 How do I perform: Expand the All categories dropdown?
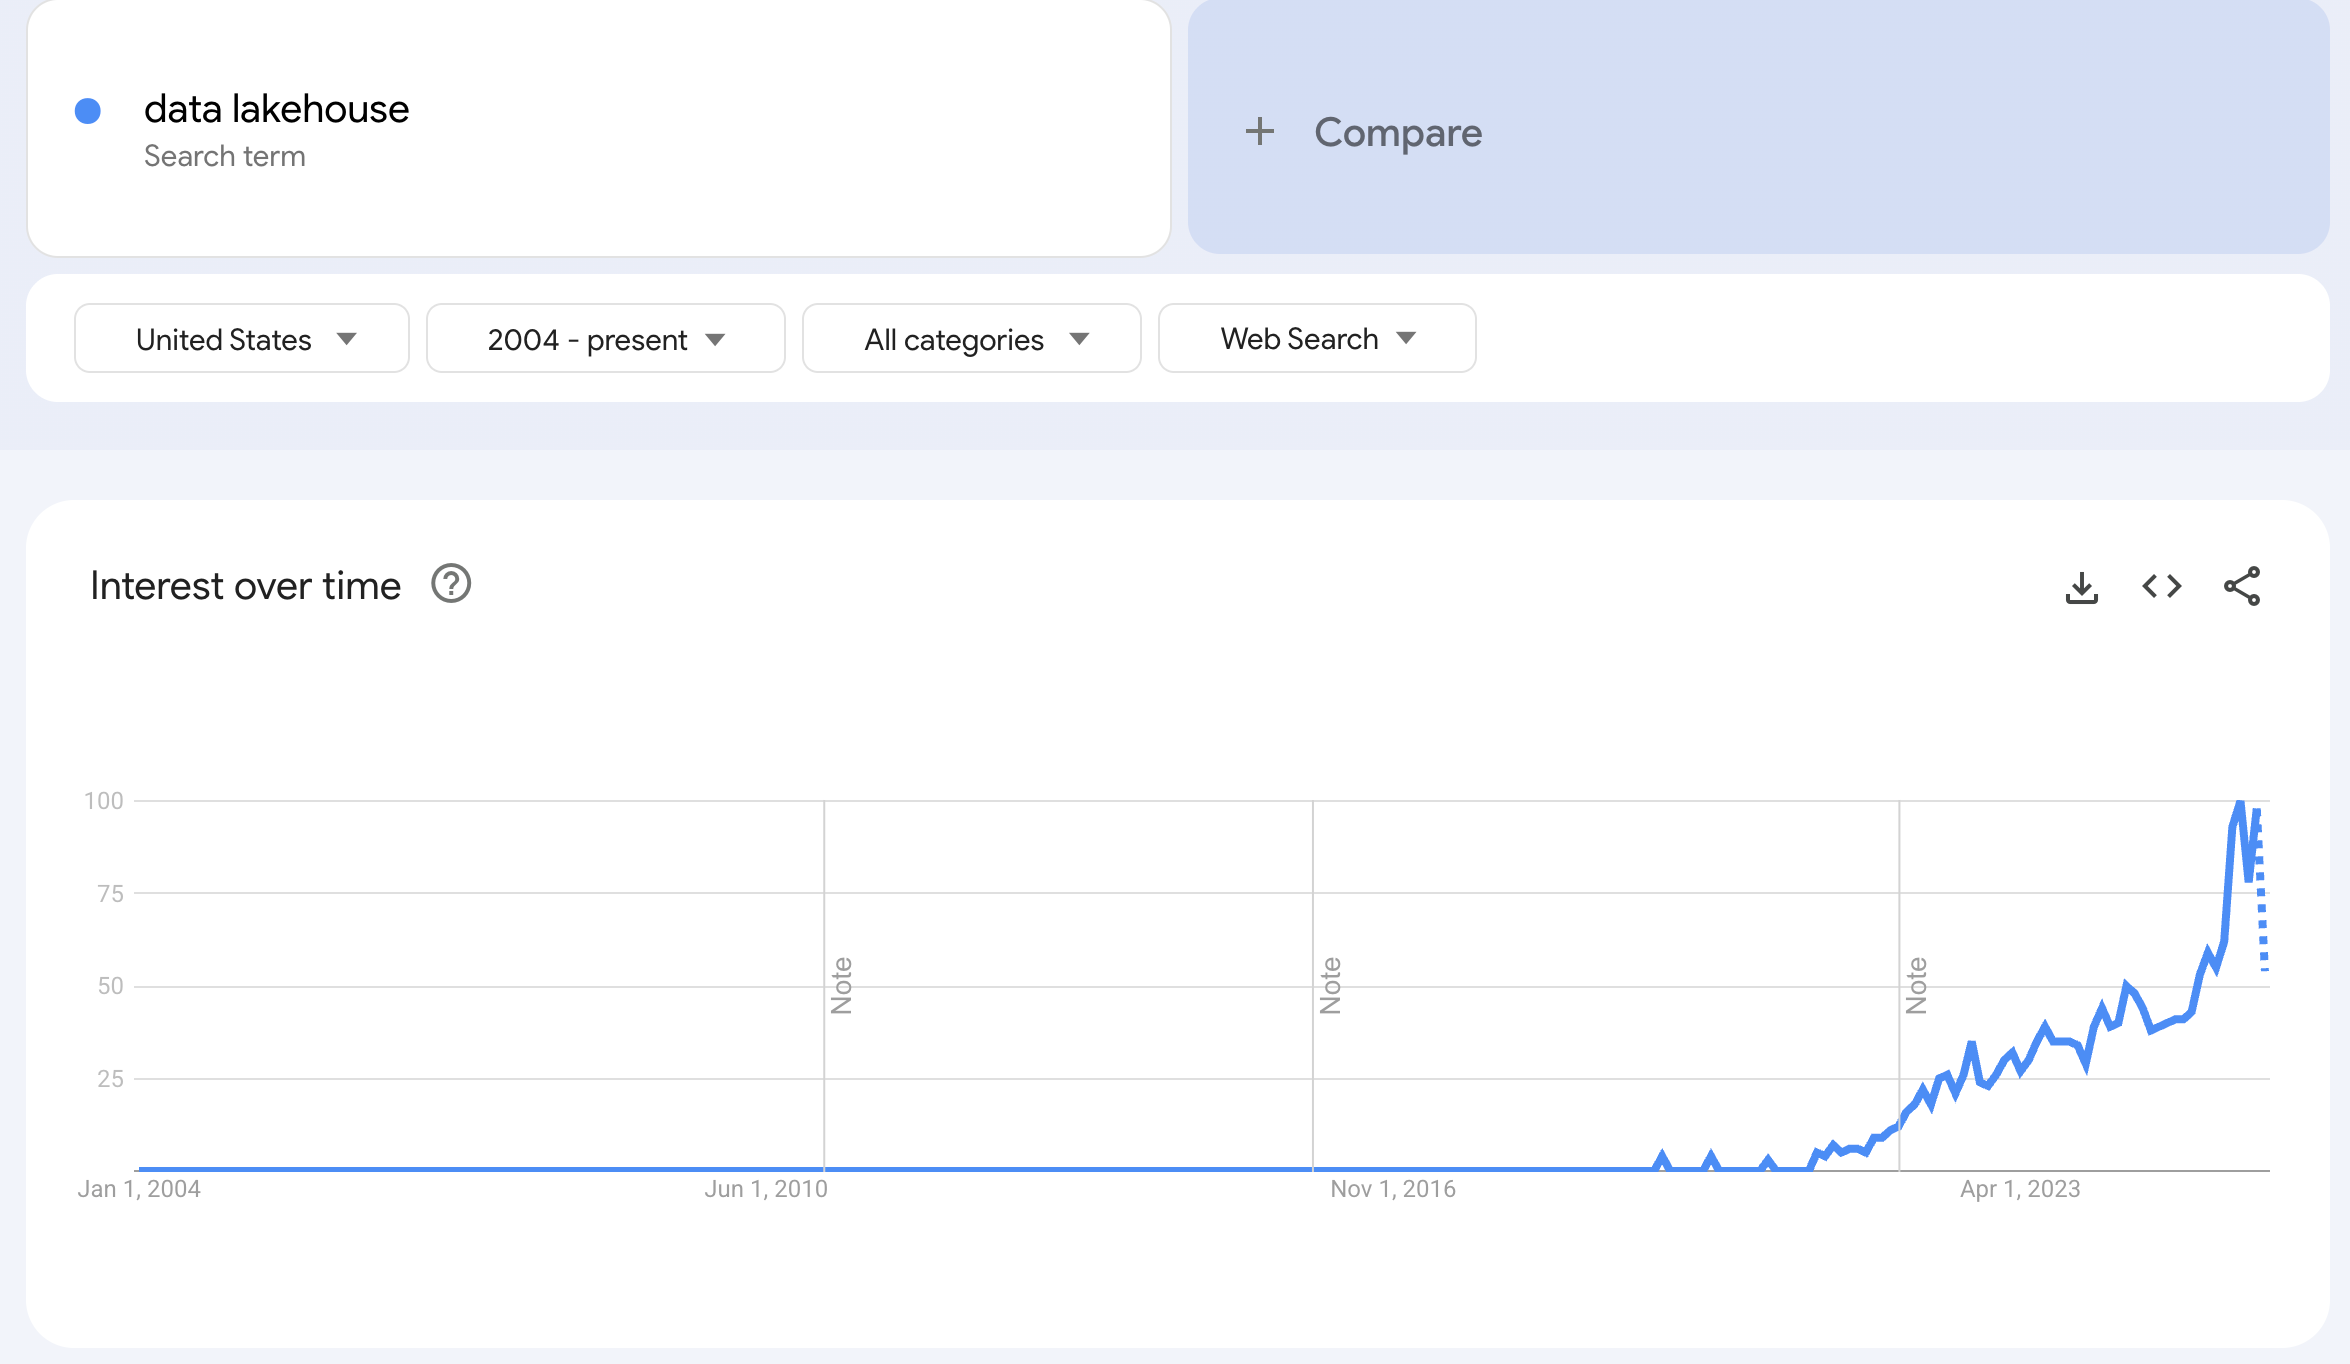[971, 339]
